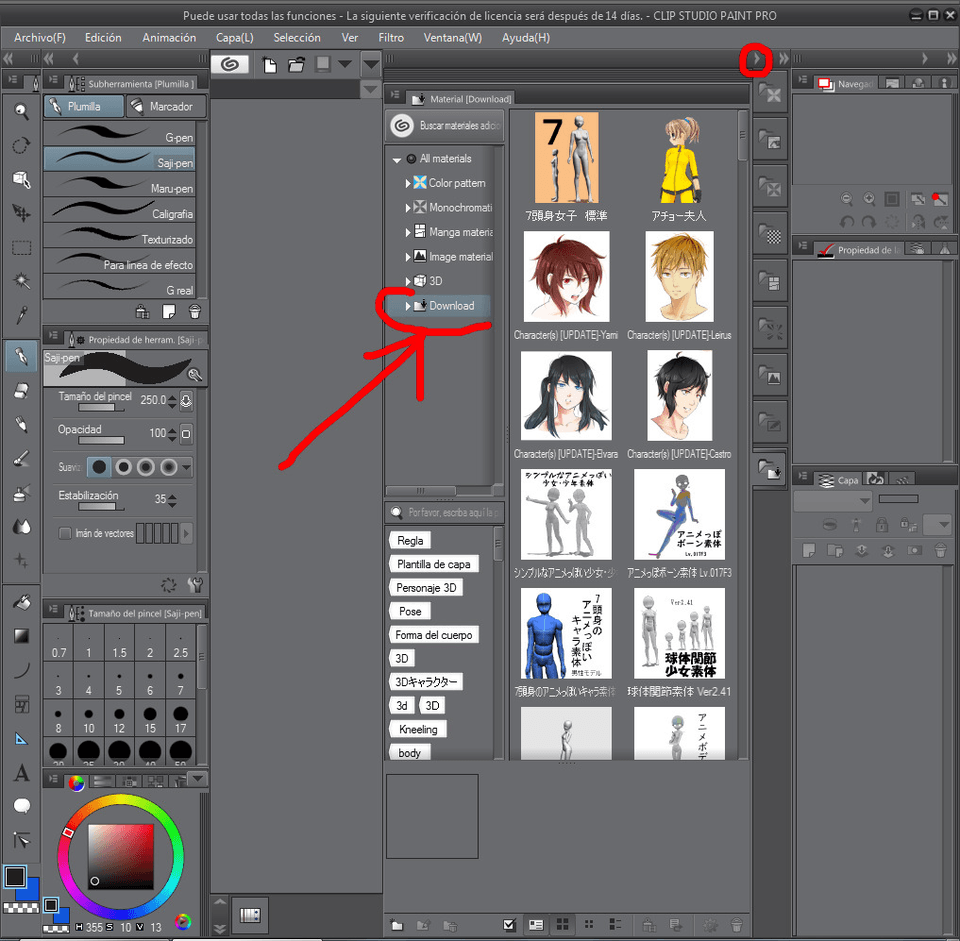Select the Ruler triangle tool
The height and width of the screenshot is (941, 960).
[x=21, y=739]
